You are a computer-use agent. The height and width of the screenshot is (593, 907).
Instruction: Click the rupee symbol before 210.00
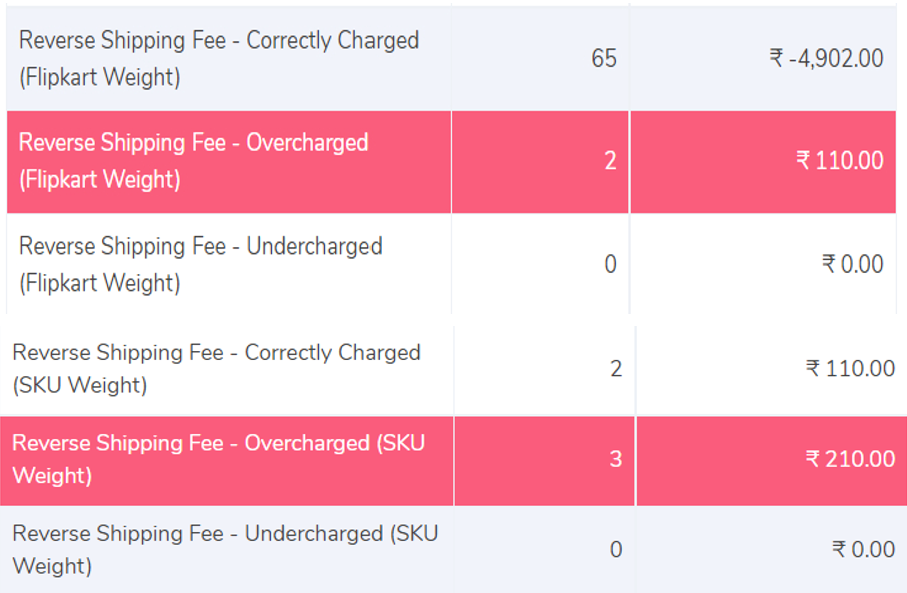[x=813, y=459]
